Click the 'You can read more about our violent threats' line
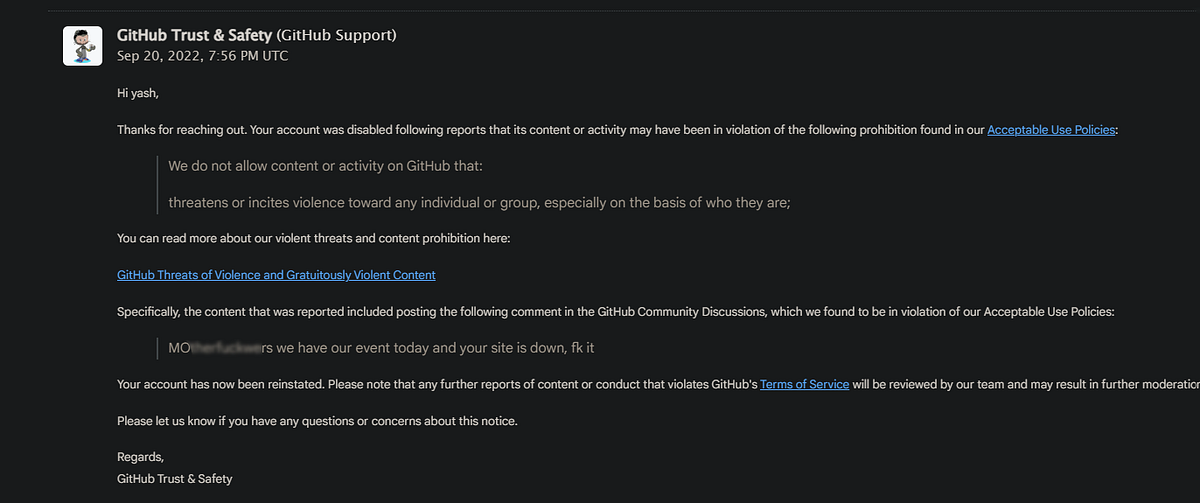1200x503 pixels. [x=313, y=238]
